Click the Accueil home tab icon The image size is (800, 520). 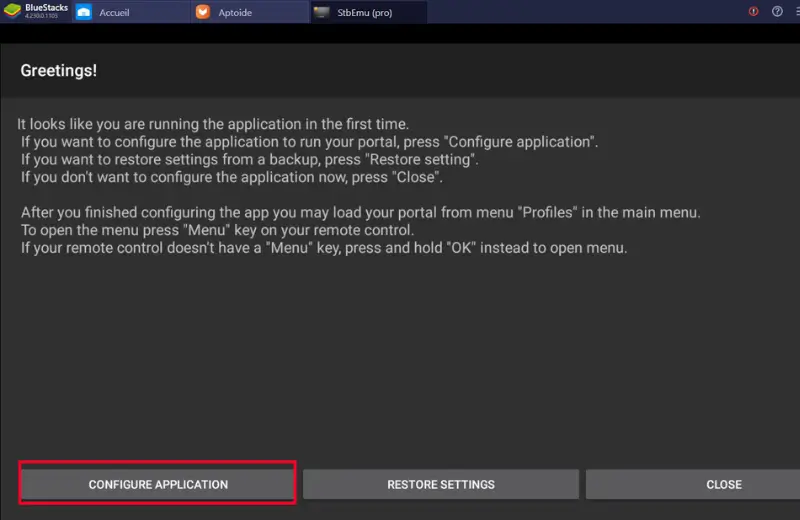84,12
